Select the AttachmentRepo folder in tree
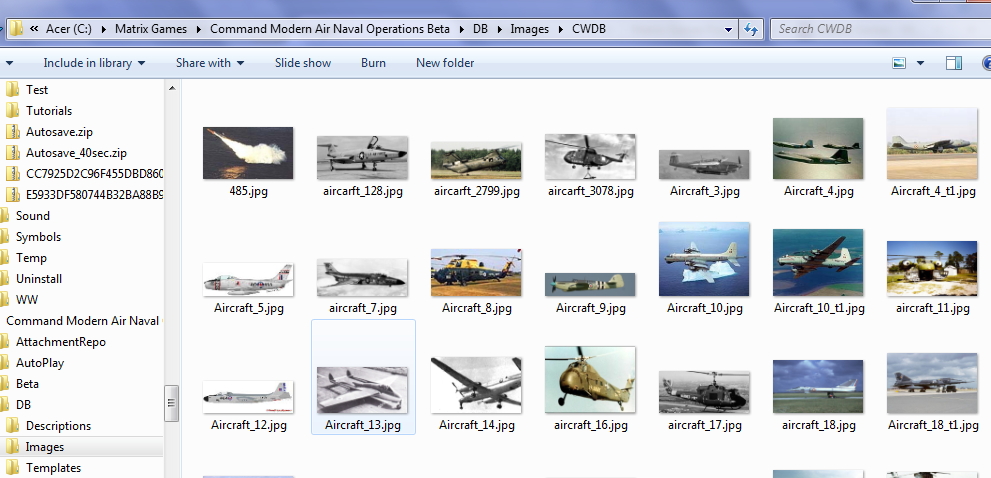Screen dimensions: 991x478 point(60,342)
